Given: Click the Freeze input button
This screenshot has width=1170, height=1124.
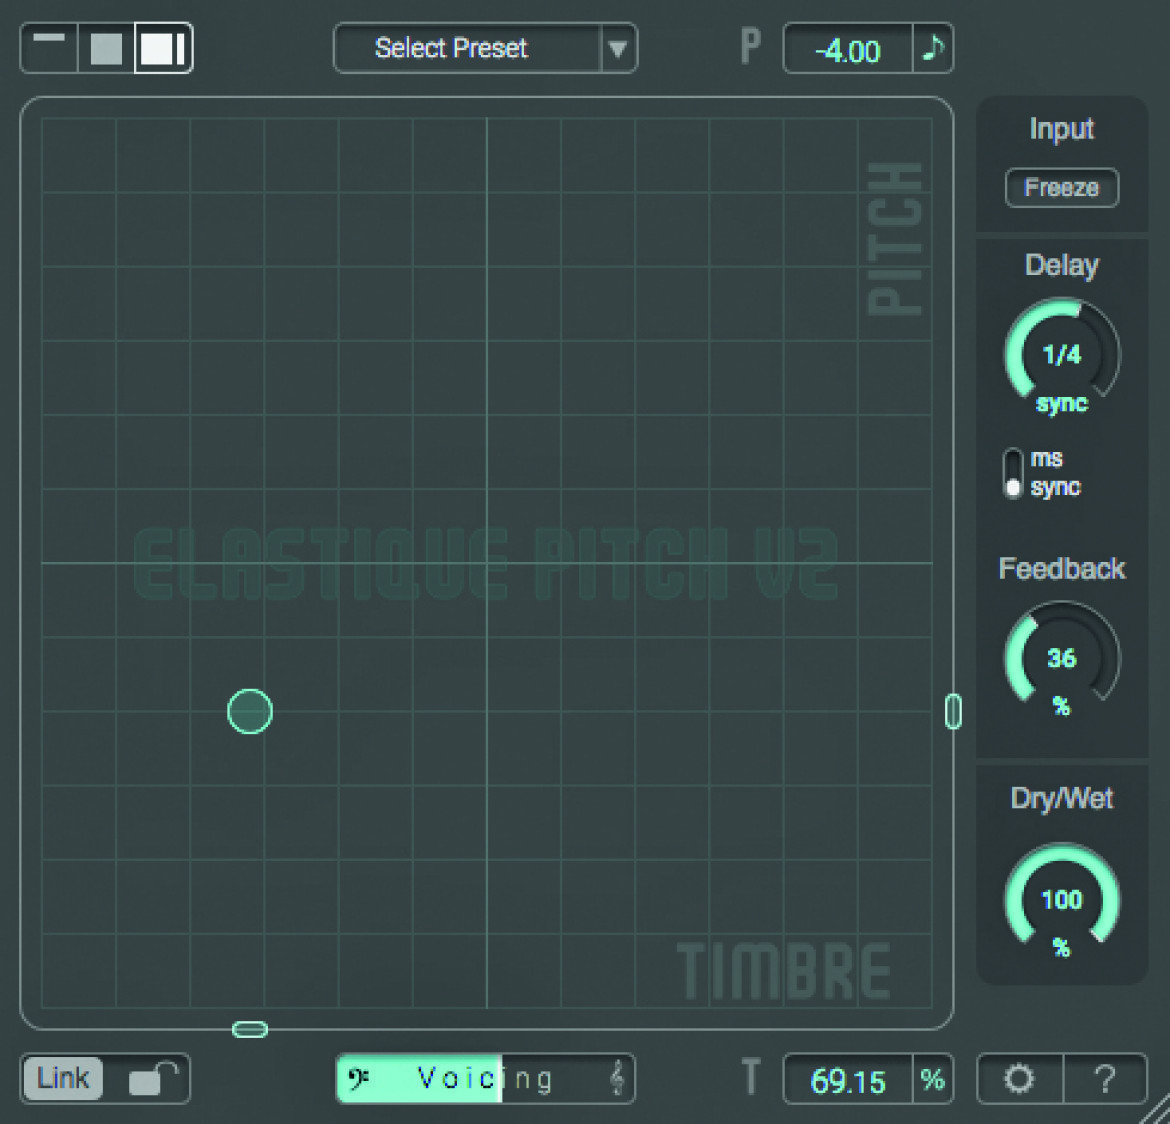Looking at the screenshot, I should point(1062,187).
